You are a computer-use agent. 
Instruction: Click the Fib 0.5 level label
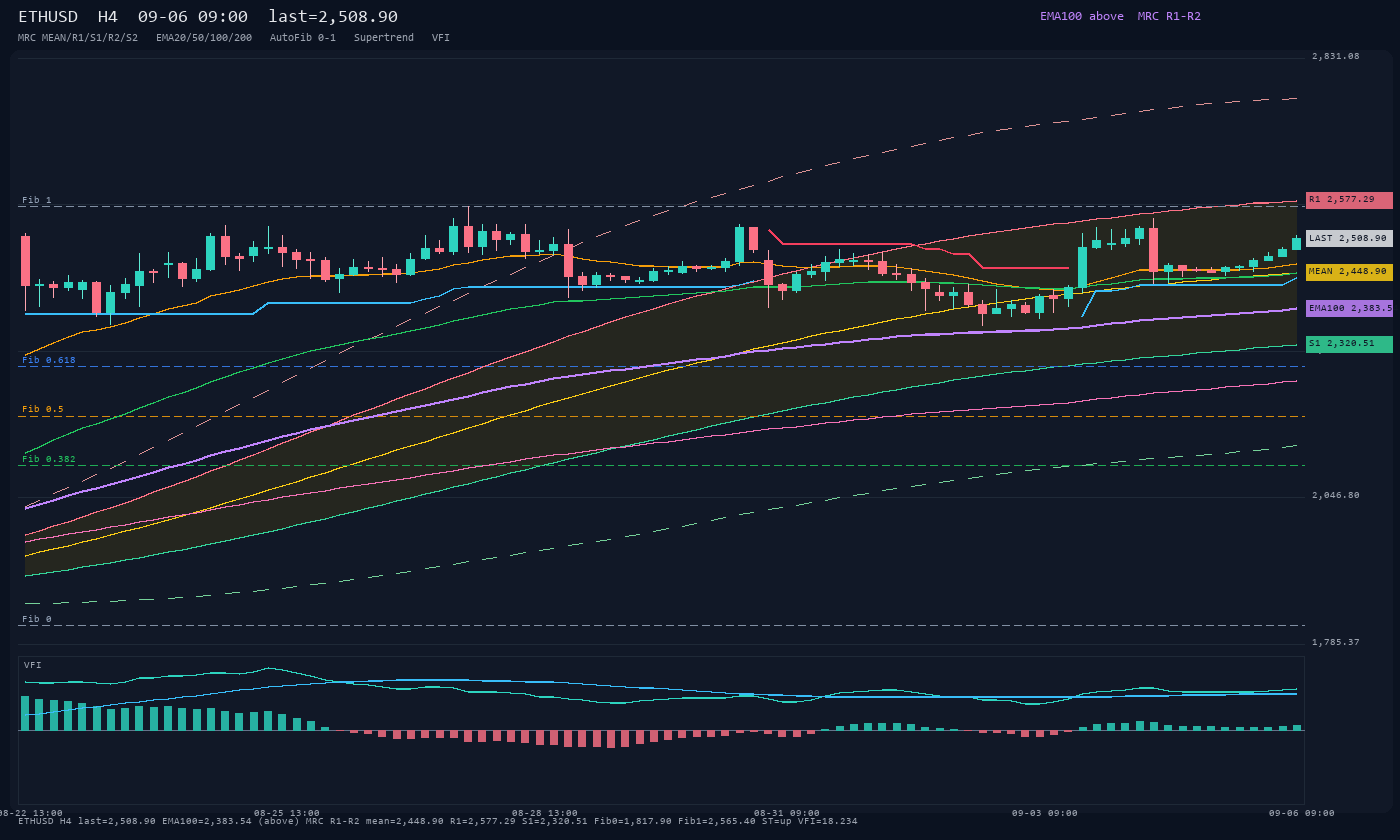tap(43, 409)
